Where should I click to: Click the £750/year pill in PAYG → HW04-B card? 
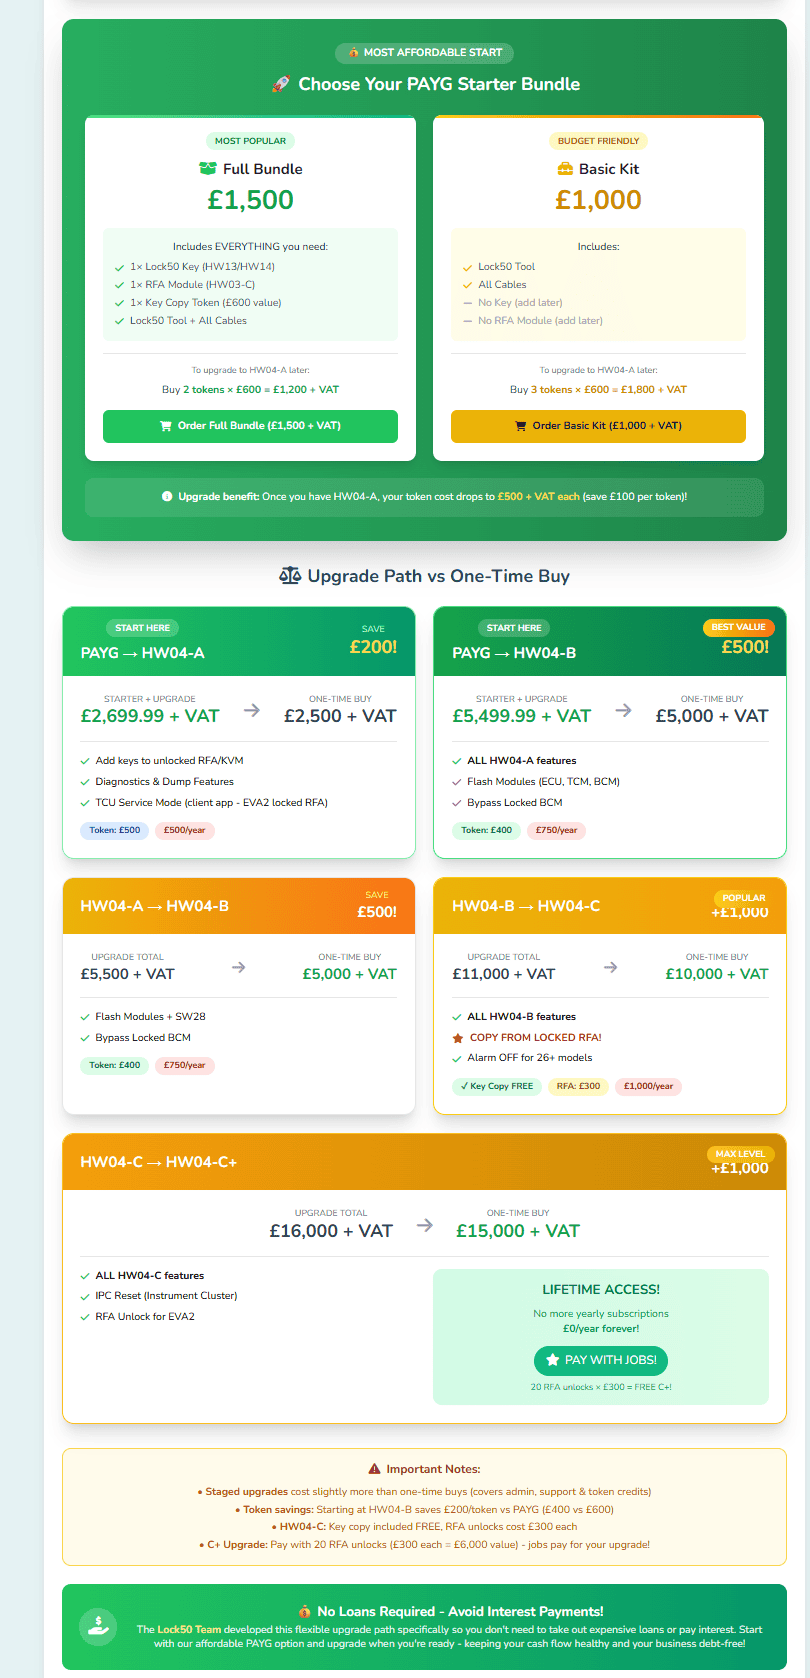click(x=556, y=830)
